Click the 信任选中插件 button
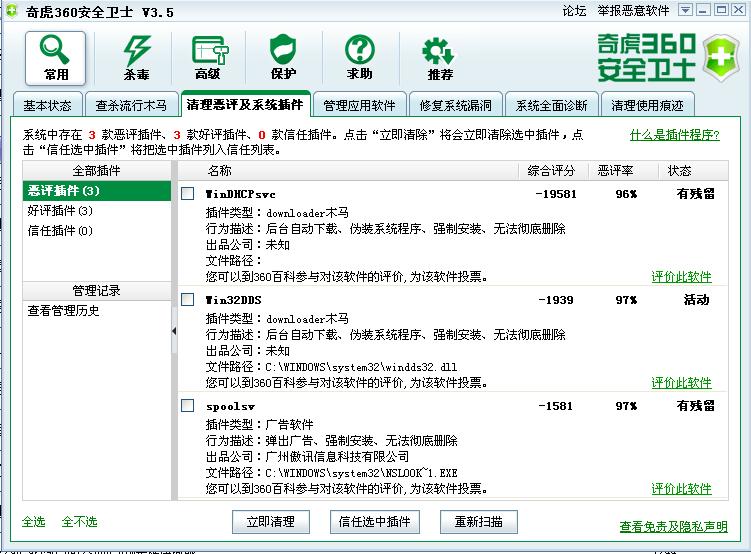 coord(375,521)
